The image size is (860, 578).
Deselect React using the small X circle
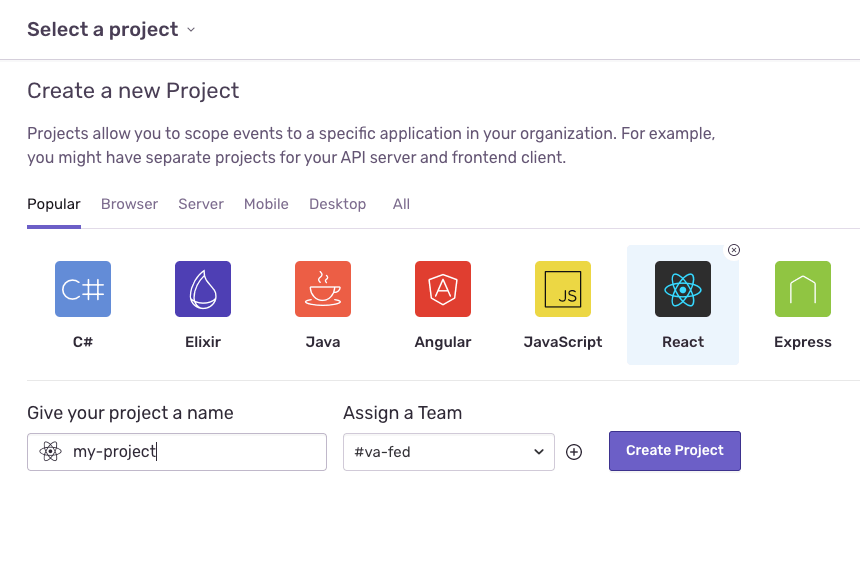(x=734, y=250)
